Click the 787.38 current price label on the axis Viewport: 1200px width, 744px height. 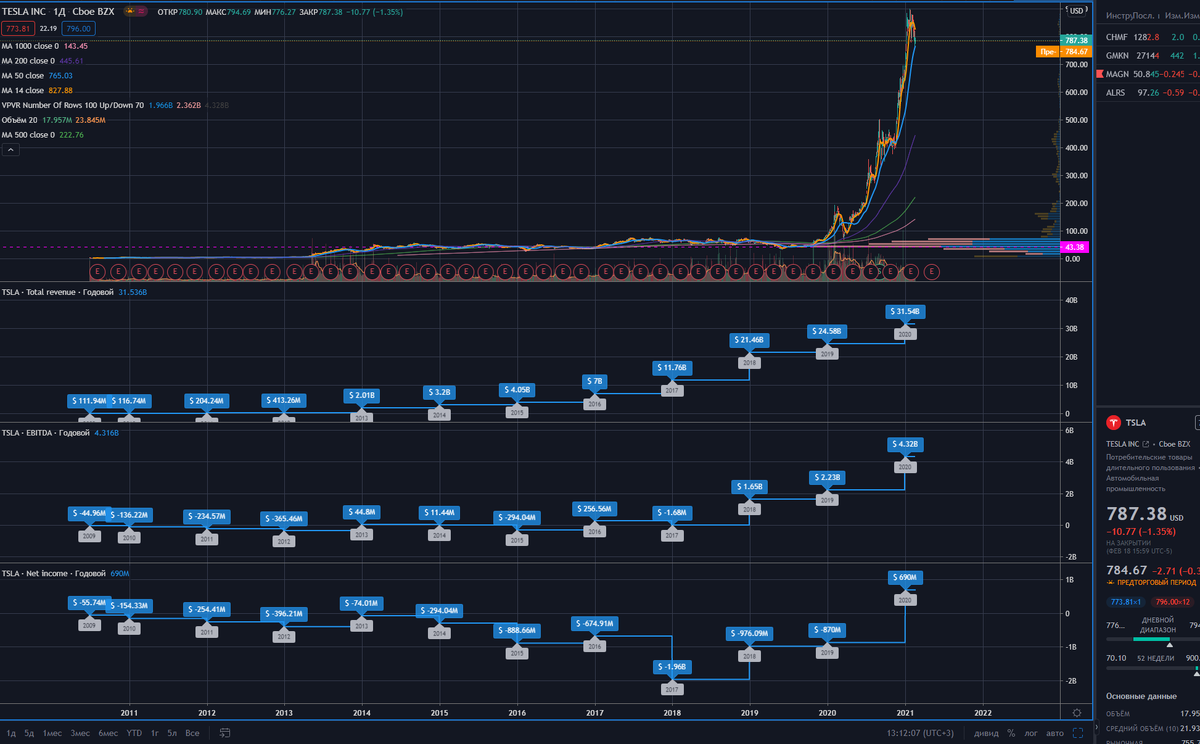1075,40
